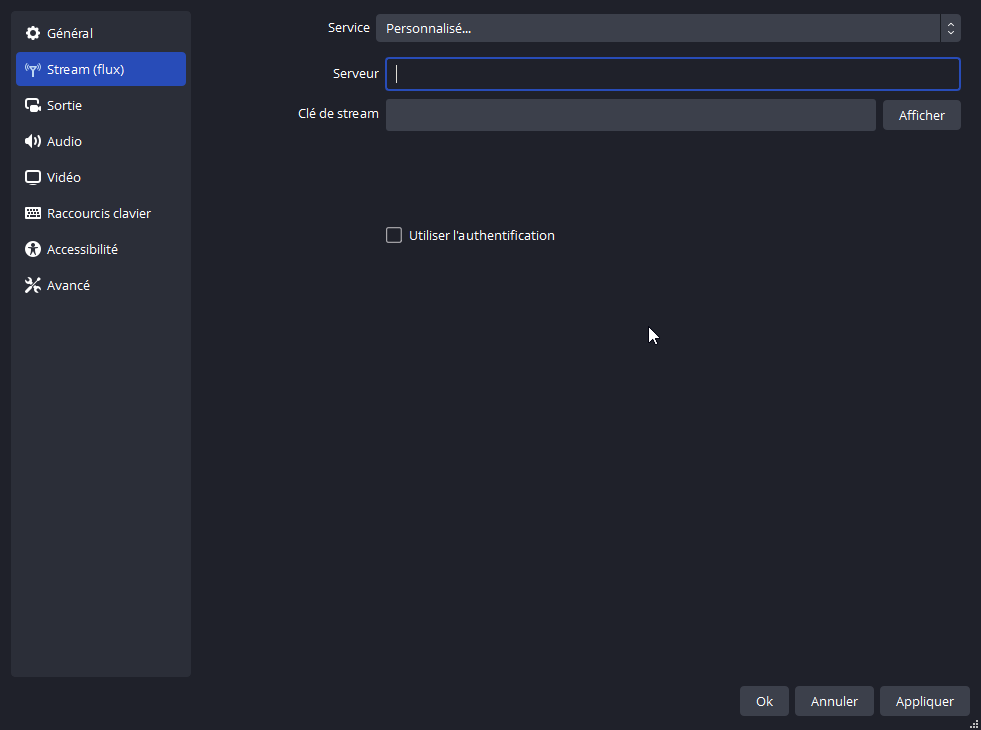Click into the Clé de stream field
Image resolution: width=981 pixels, height=730 pixels.
tap(630, 115)
